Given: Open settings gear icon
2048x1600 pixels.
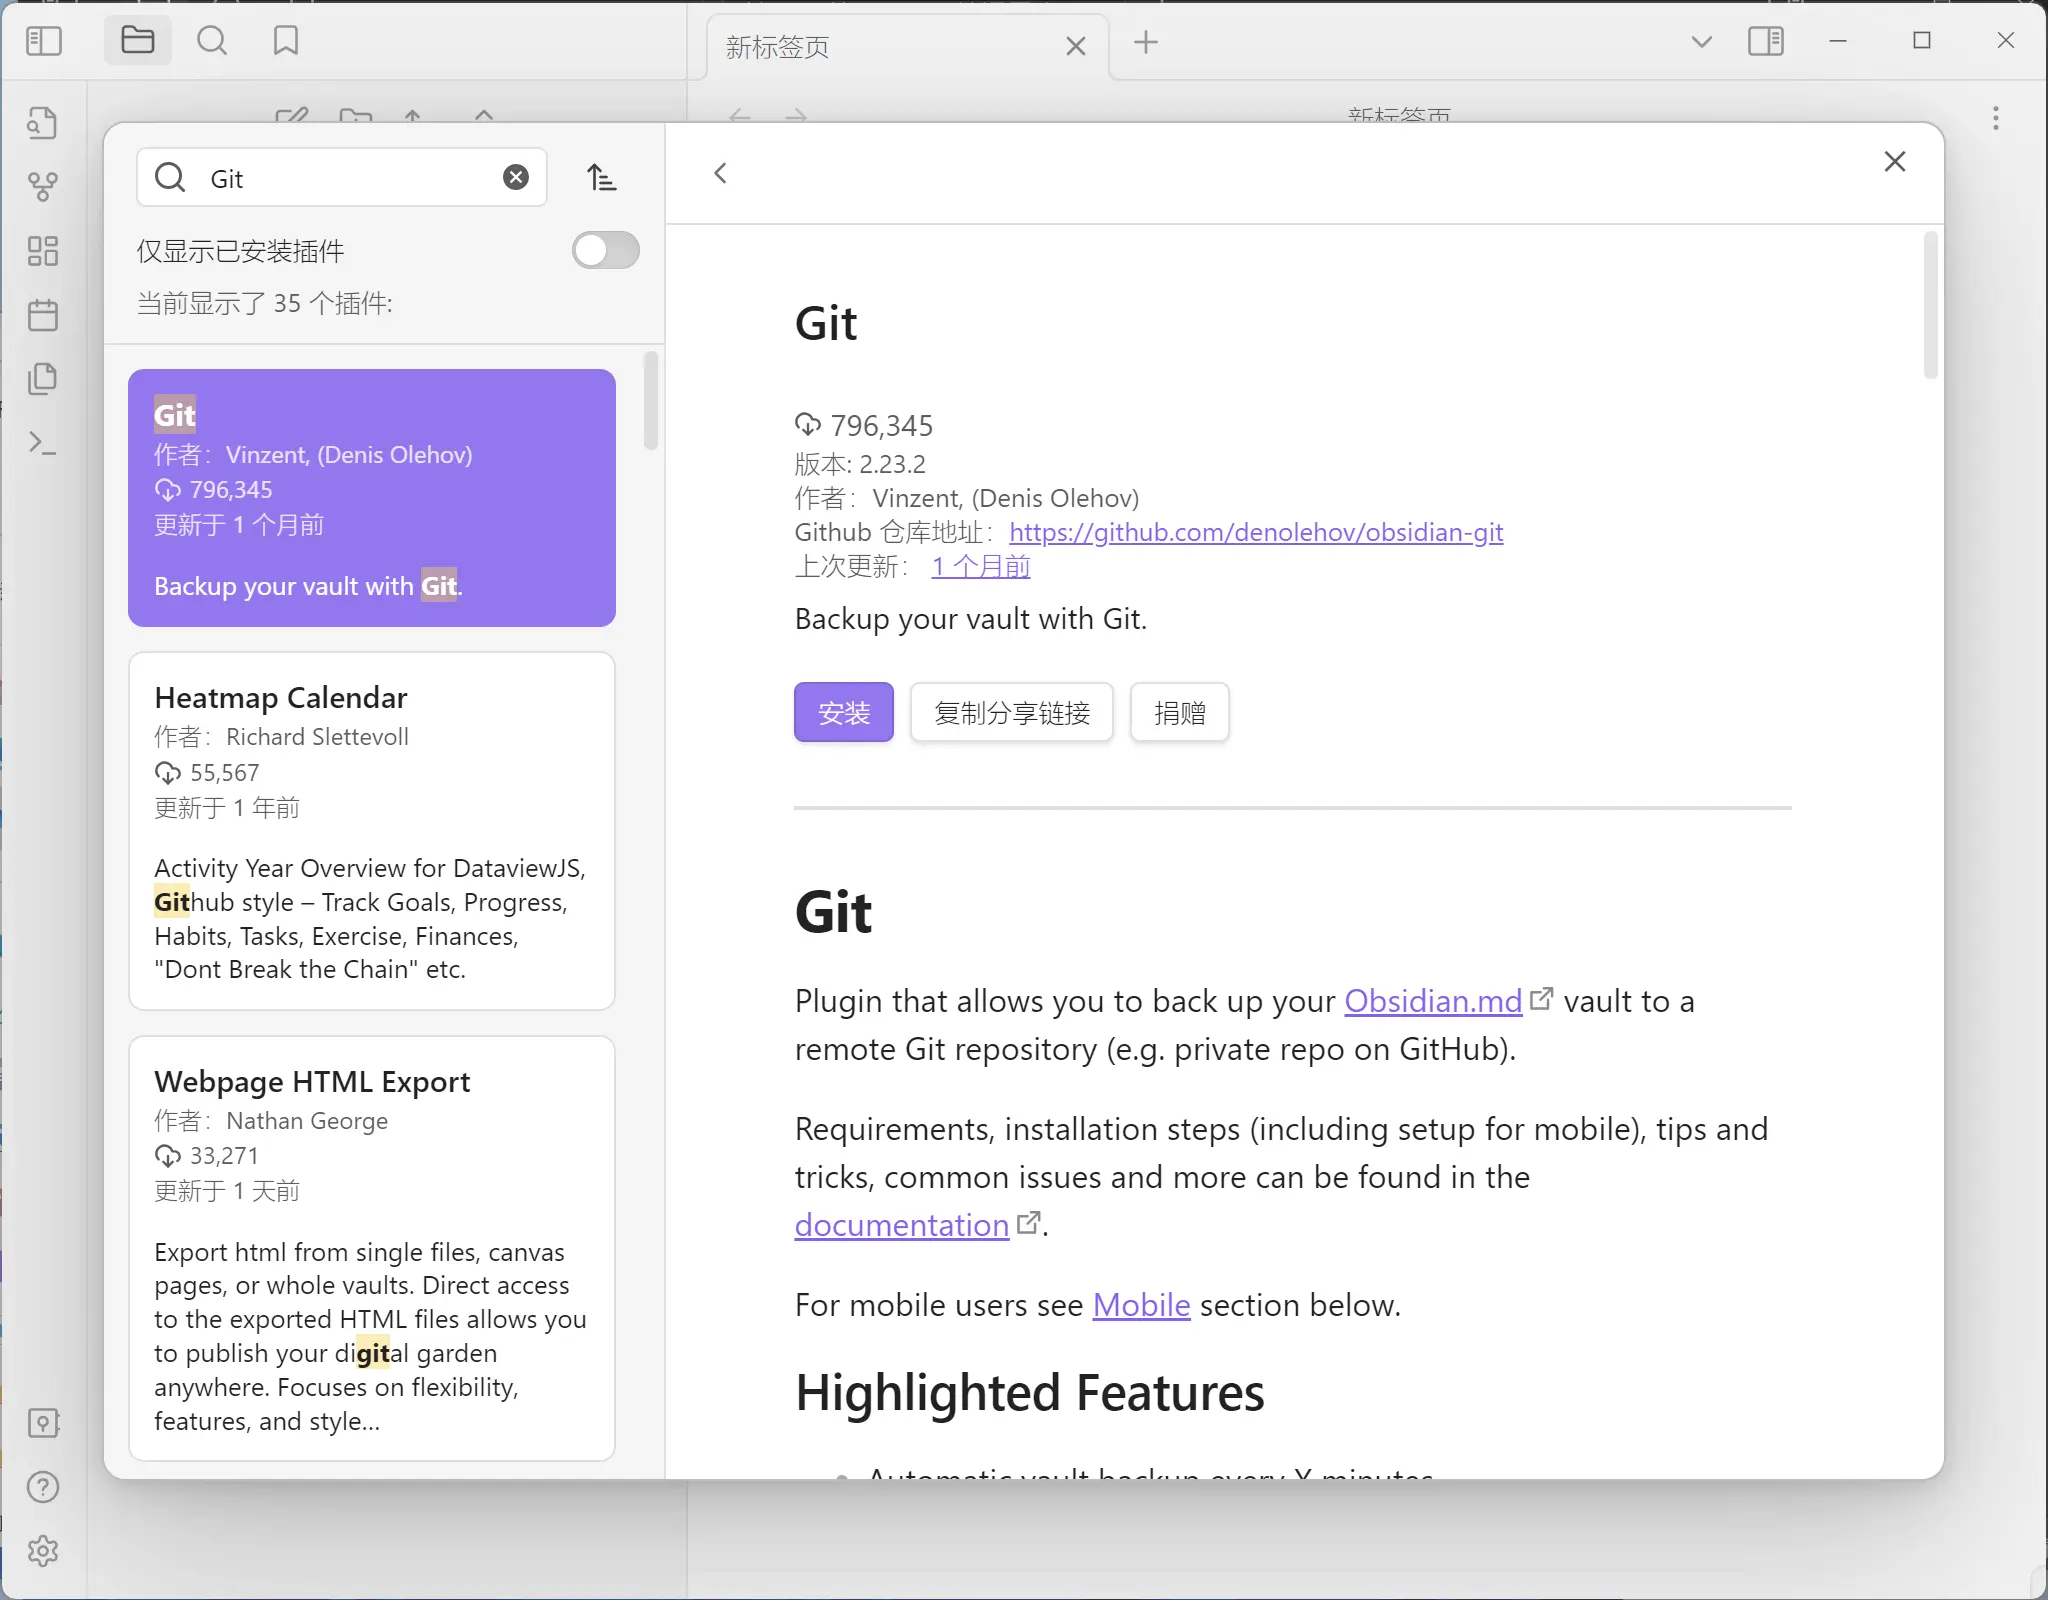Looking at the screenshot, I should click(42, 1551).
